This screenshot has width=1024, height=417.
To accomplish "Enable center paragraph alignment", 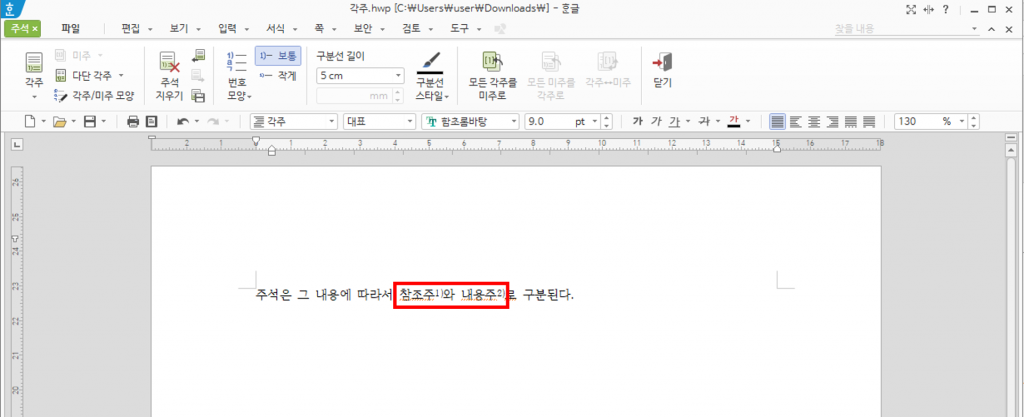I will click(815, 121).
